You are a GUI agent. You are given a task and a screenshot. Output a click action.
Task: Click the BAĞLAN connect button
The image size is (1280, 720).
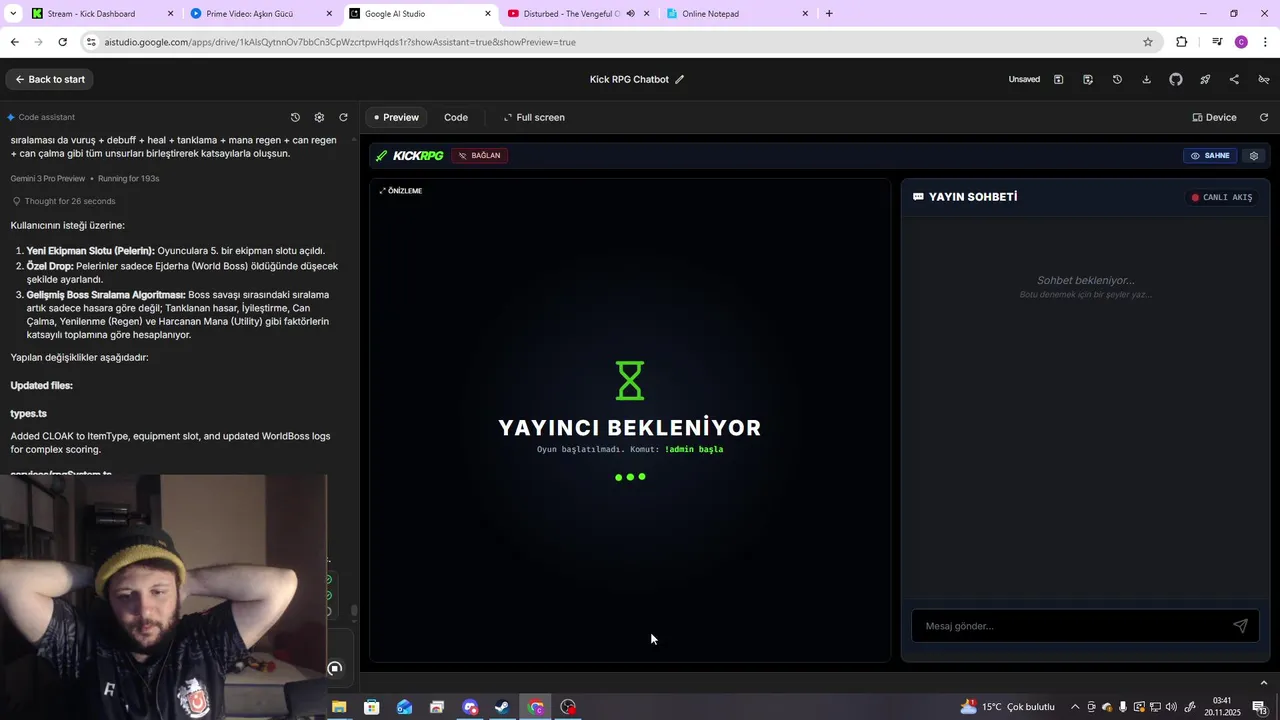click(480, 155)
